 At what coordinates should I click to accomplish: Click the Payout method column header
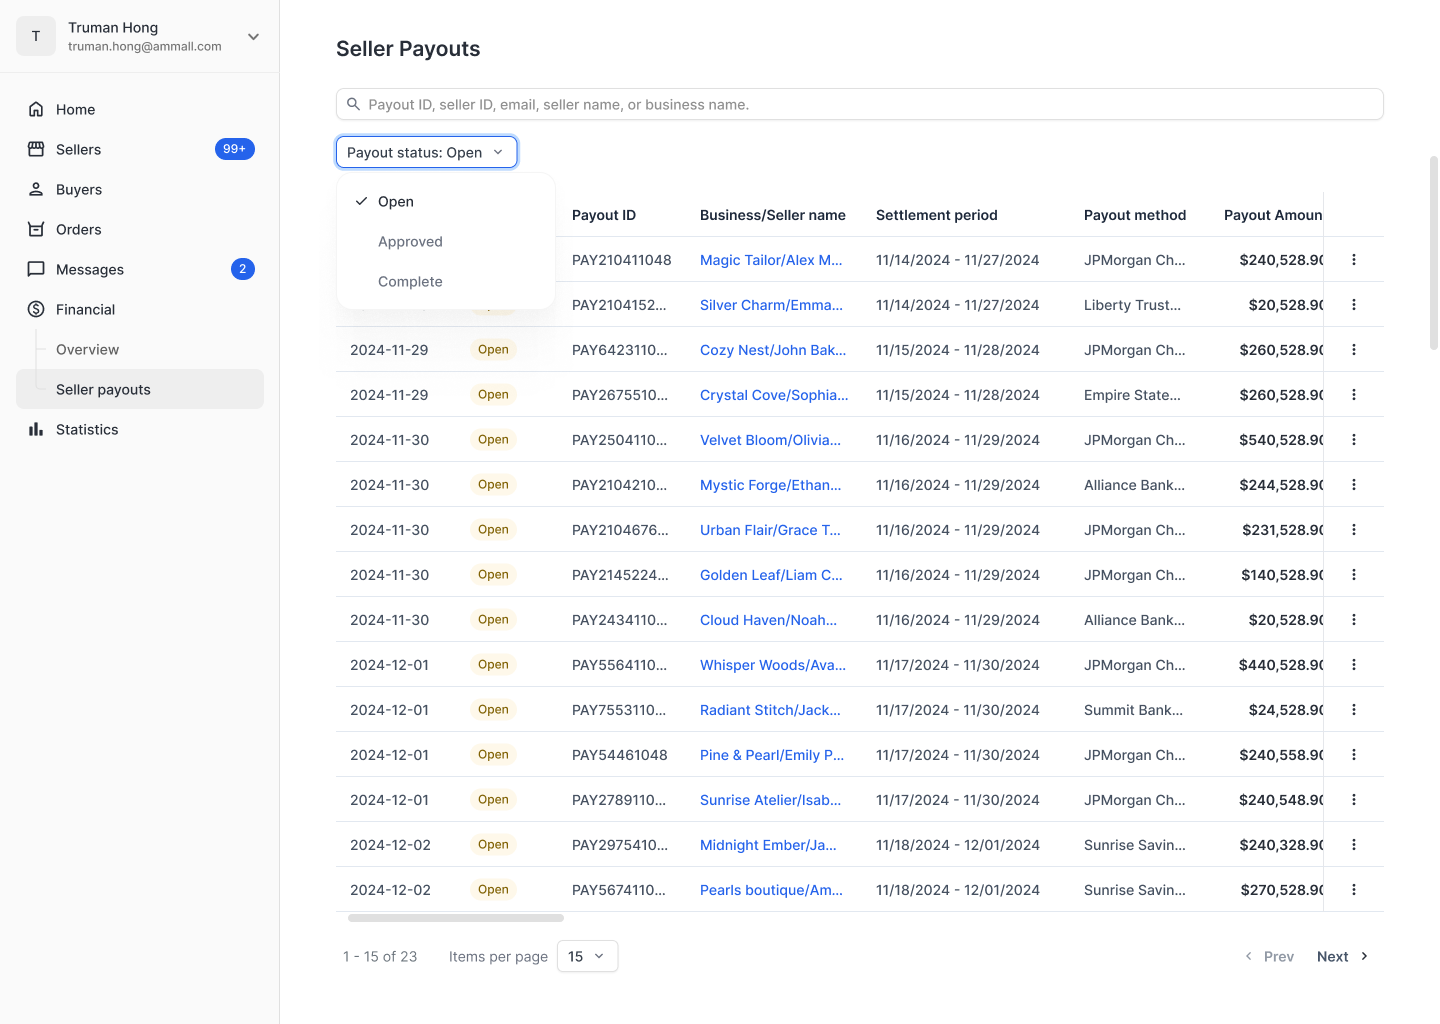point(1135,215)
